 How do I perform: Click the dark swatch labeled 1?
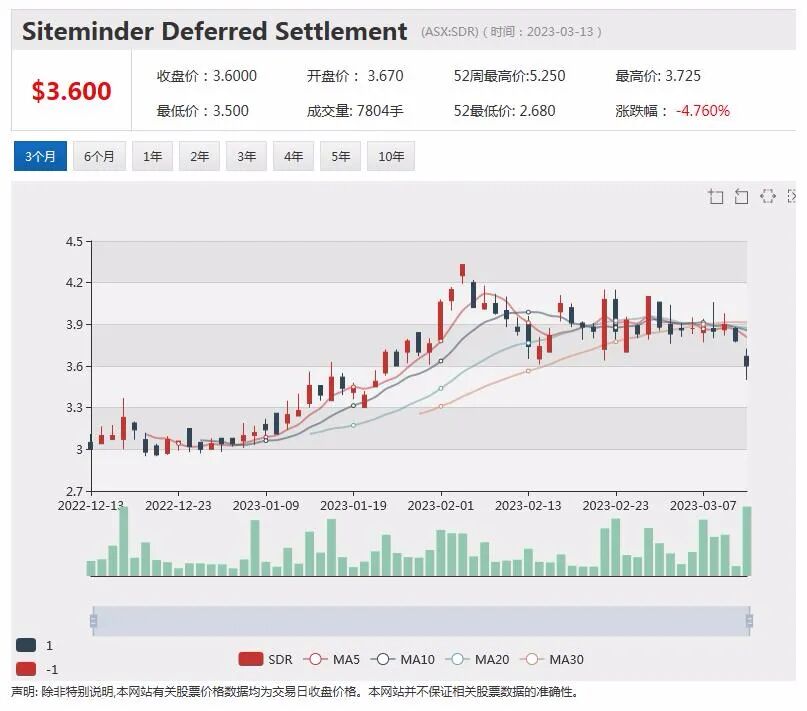pyautogui.click(x=26, y=645)
